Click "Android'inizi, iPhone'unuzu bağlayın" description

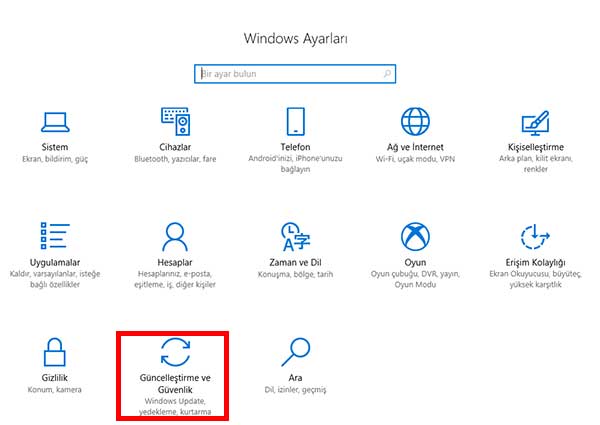coord(295,164)
